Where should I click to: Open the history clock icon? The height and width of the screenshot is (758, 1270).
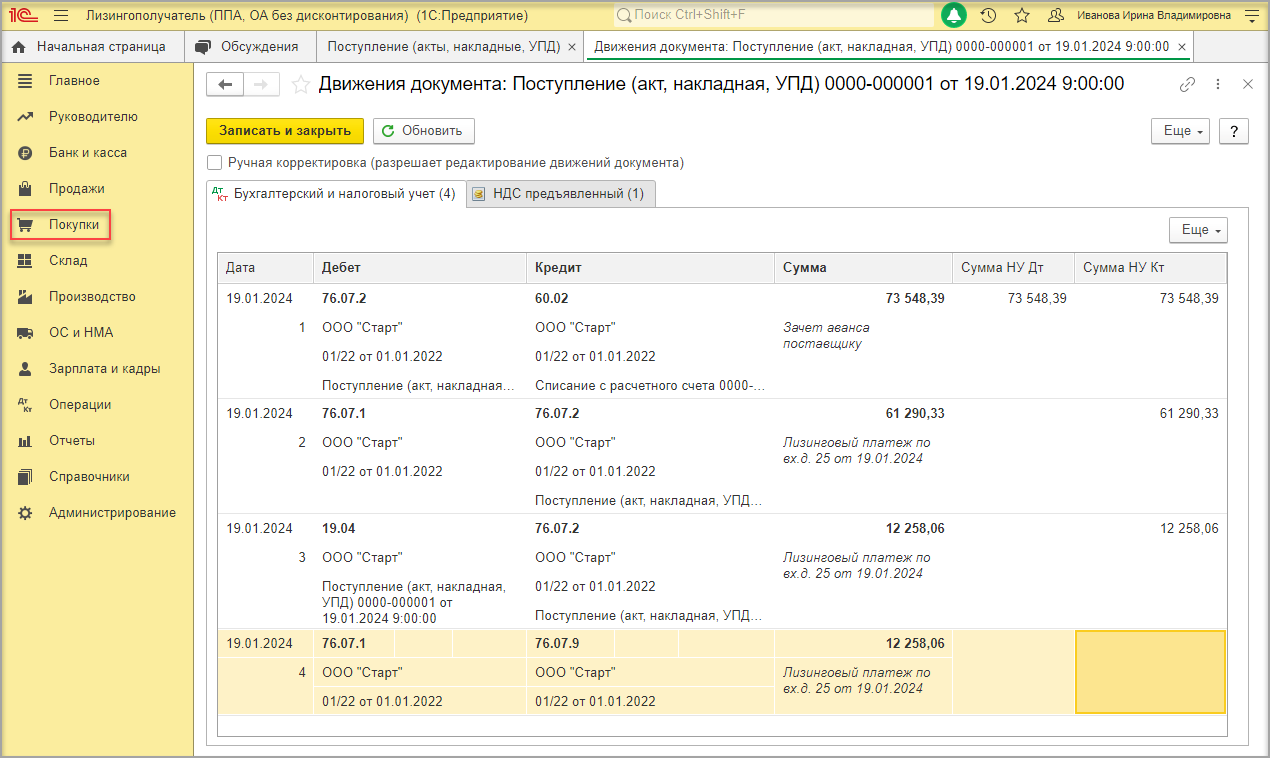[988, 15]
